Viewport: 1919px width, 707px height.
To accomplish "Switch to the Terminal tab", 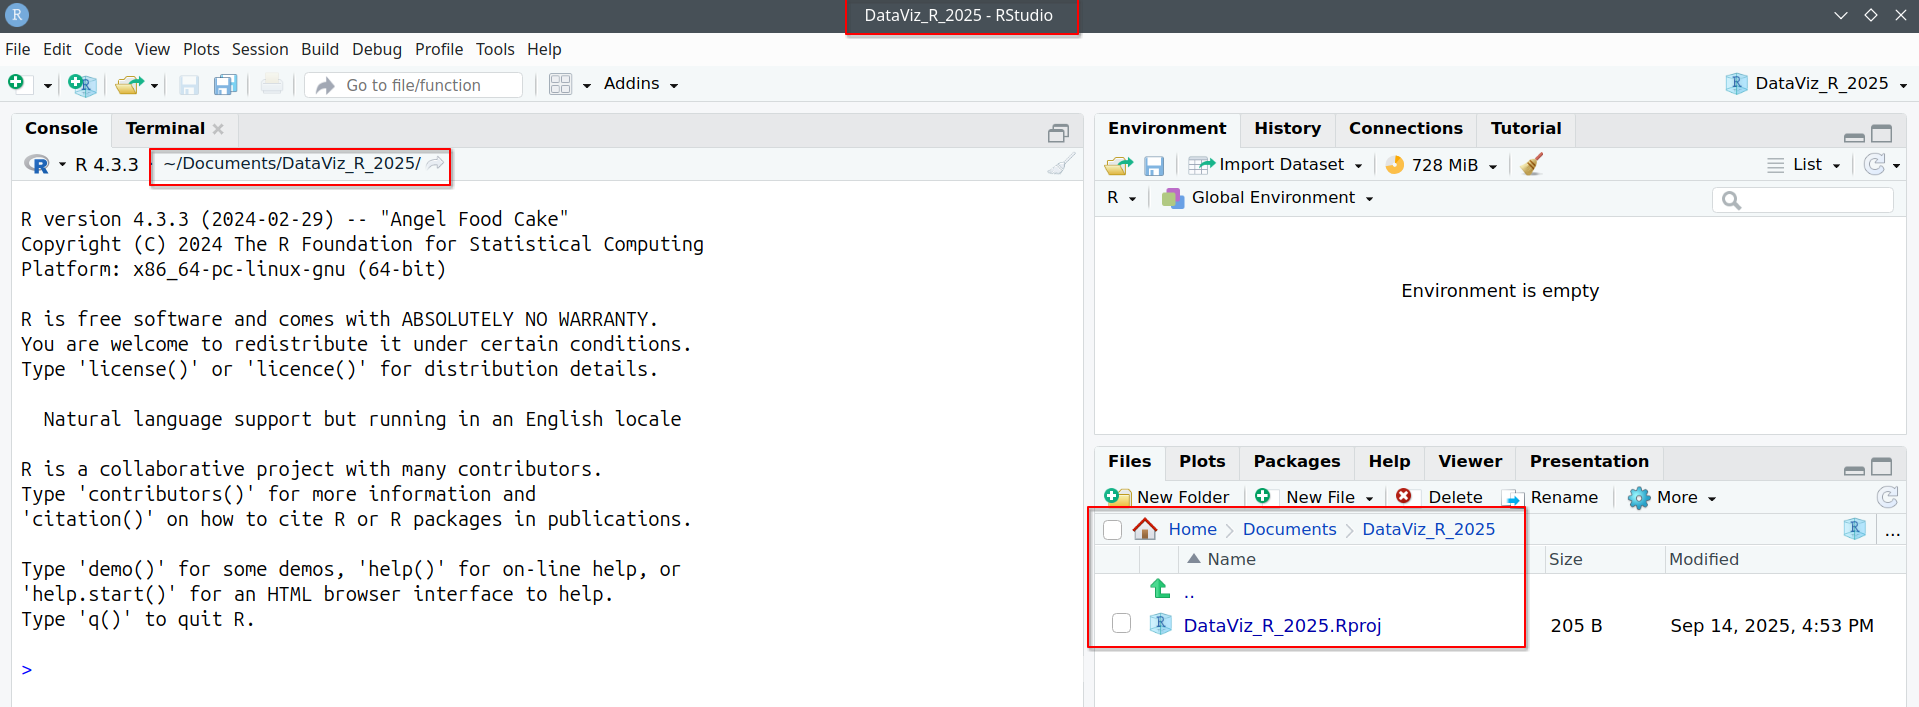I will click(165, 128).
